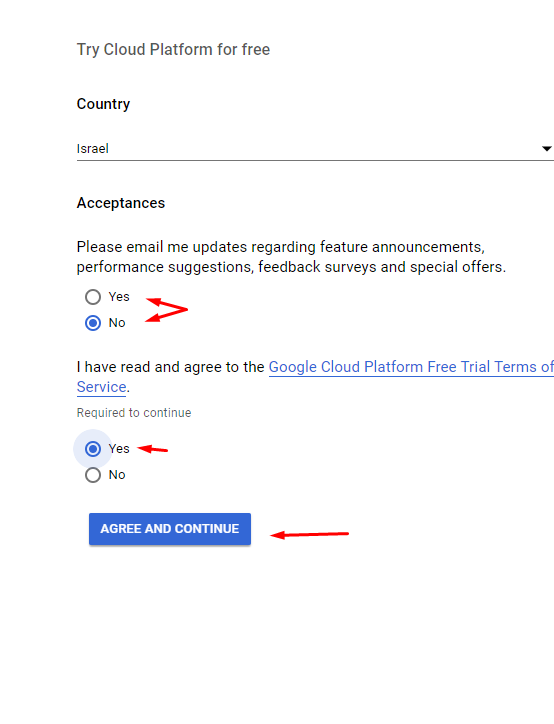Click the email updates description paragraph
The width and height of the screenshot is (554, 724).
[291, 257]
